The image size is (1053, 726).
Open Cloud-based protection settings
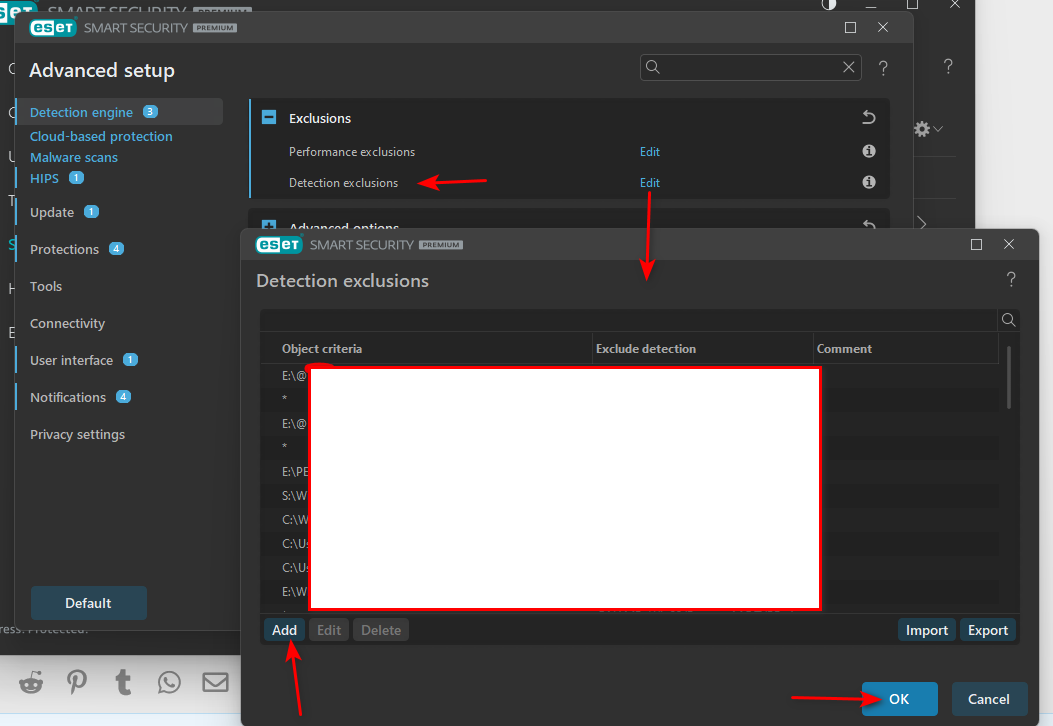point(101,136)
